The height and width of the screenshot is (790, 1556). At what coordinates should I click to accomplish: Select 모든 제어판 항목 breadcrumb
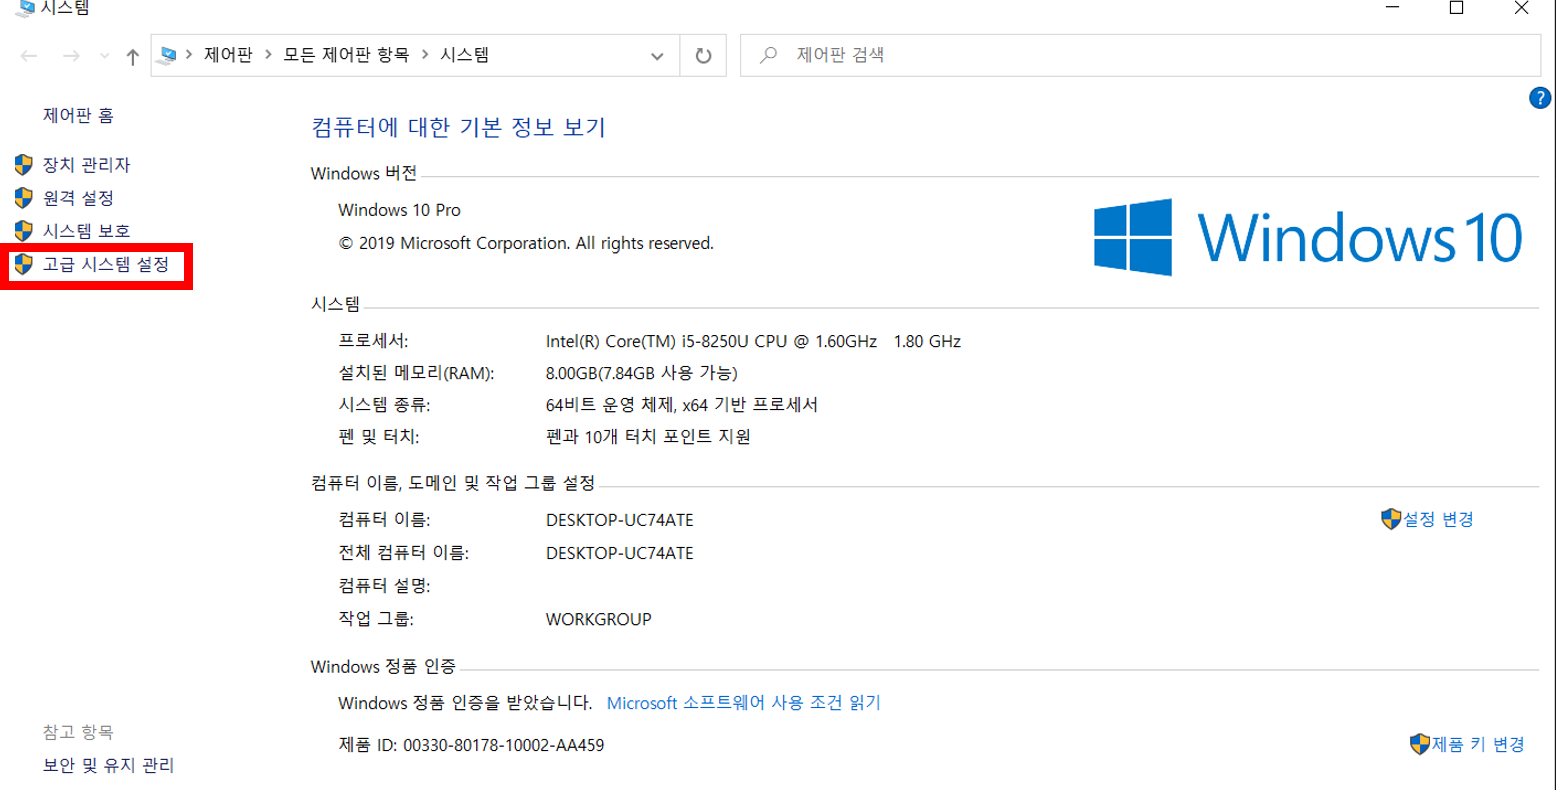[x=346, y=55]
